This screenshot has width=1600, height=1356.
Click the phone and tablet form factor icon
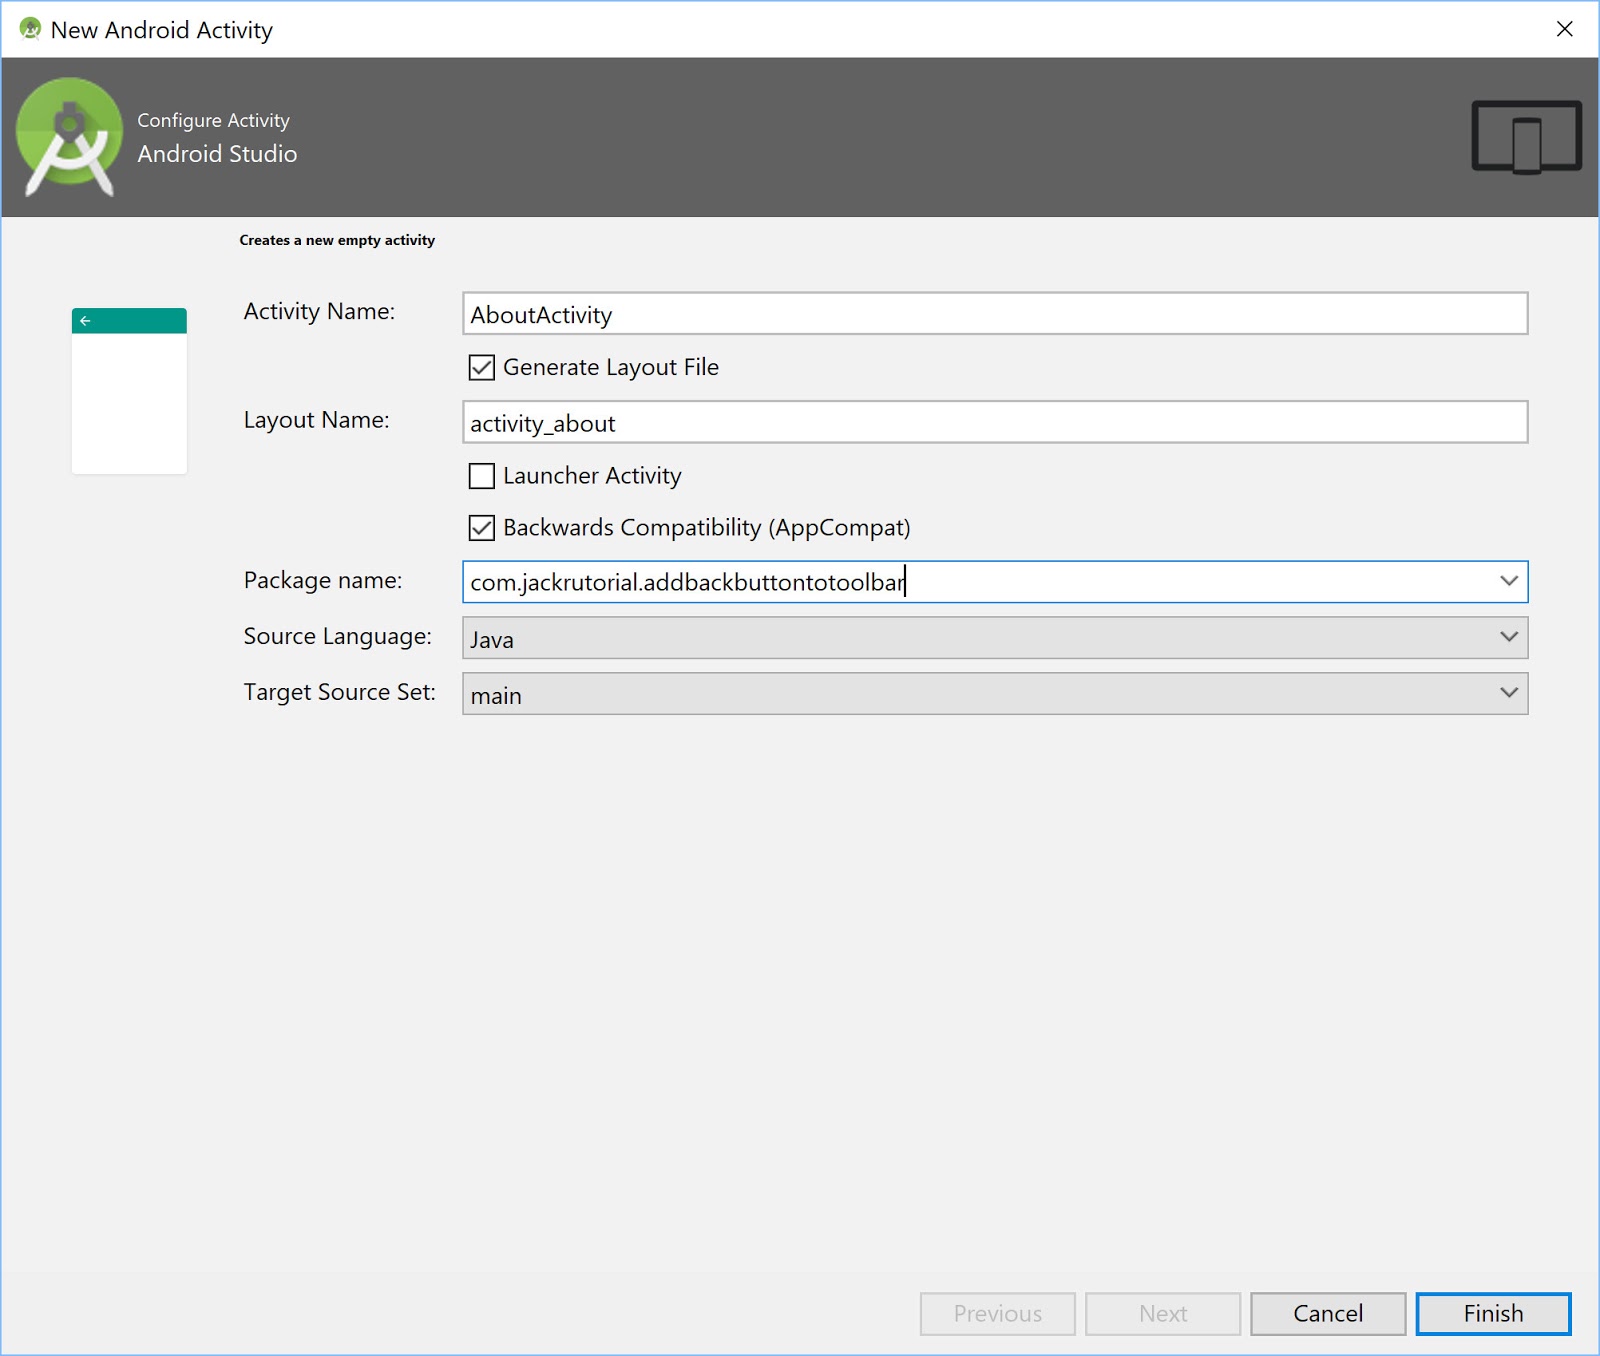1525,136
